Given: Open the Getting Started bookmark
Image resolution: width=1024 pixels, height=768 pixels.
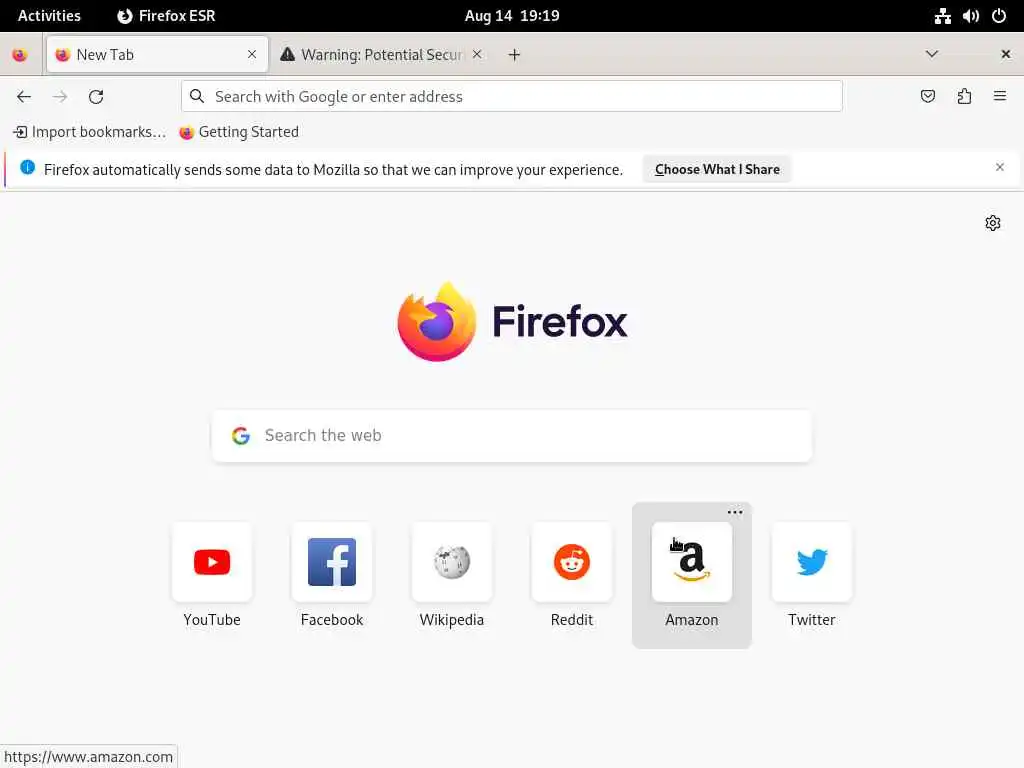Looking at the screenshot, I should 239,132.
